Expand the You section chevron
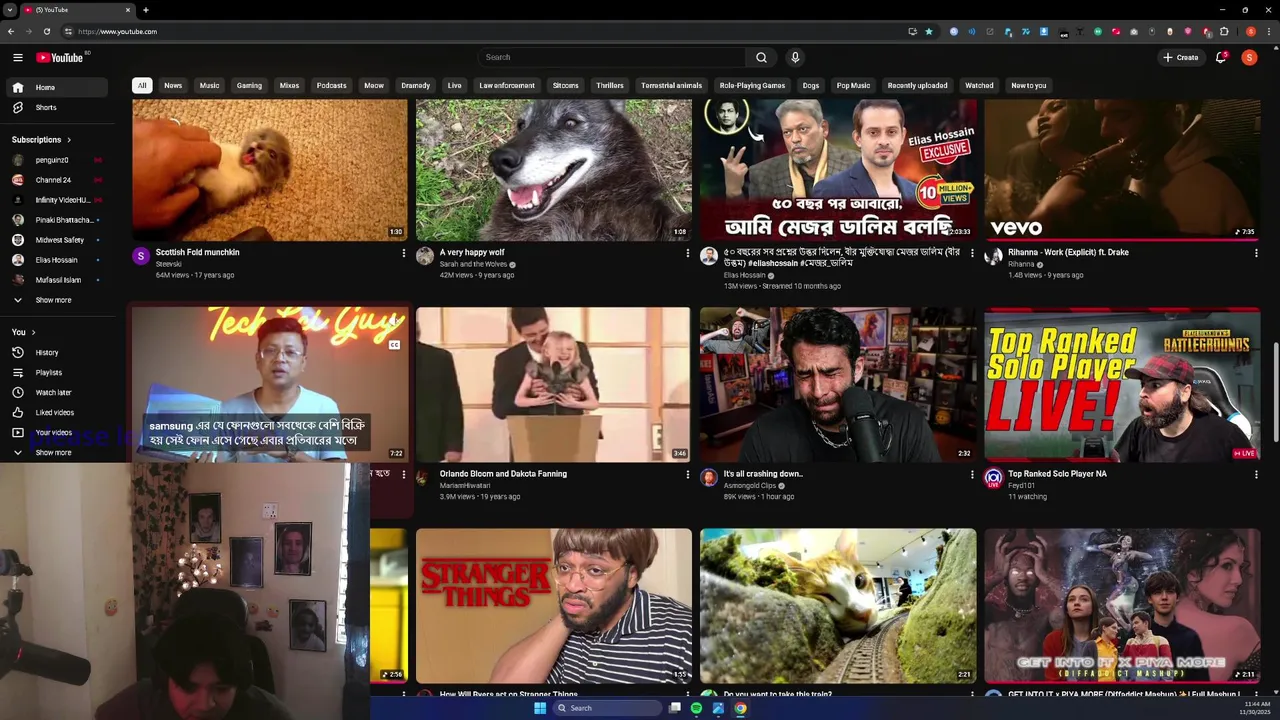The width and height of the screenshot is (1280, 720). (33, 332)
